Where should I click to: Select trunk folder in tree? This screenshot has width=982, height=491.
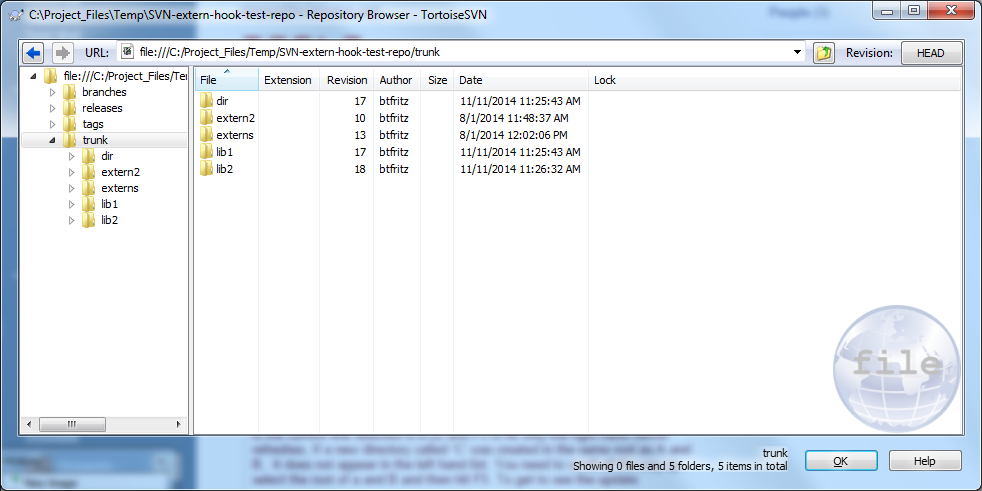(x=95, y=140)
